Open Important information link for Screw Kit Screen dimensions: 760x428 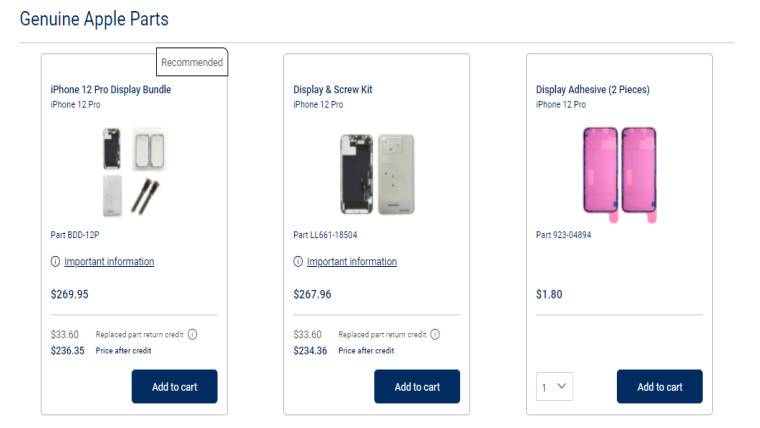[352, 262]
